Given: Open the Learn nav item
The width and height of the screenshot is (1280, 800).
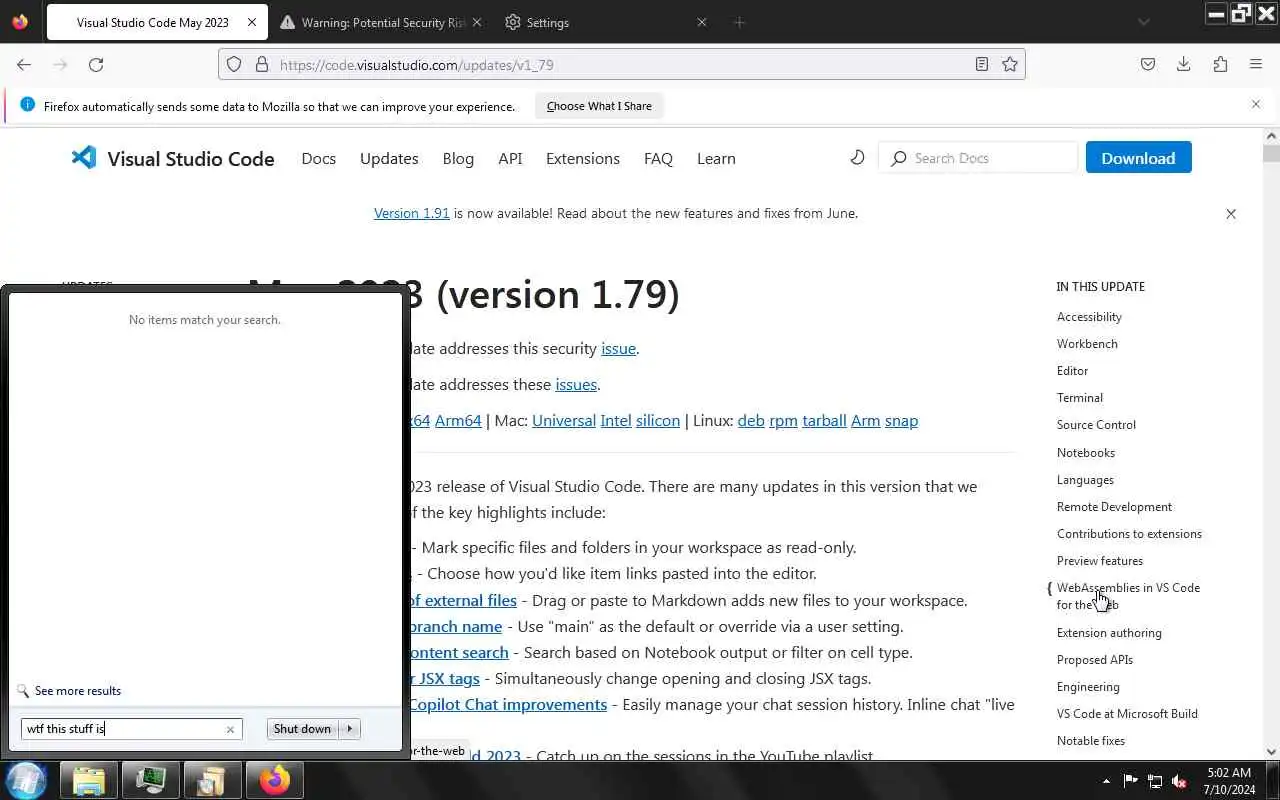Looking at the screenshot, I should point(716,158).
